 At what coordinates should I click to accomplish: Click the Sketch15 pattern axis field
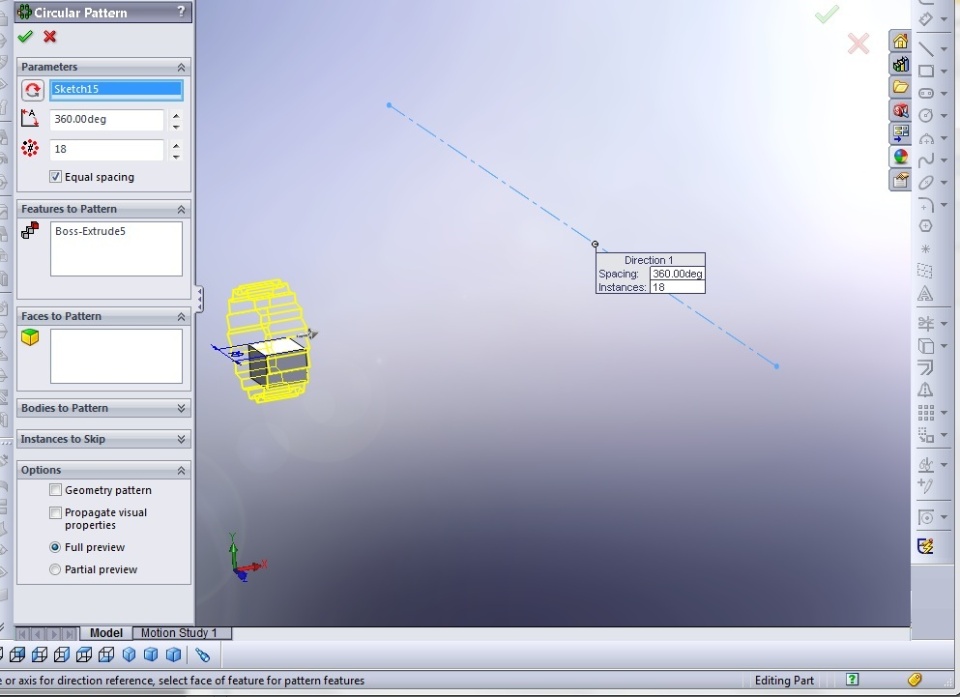coord(116,89)
